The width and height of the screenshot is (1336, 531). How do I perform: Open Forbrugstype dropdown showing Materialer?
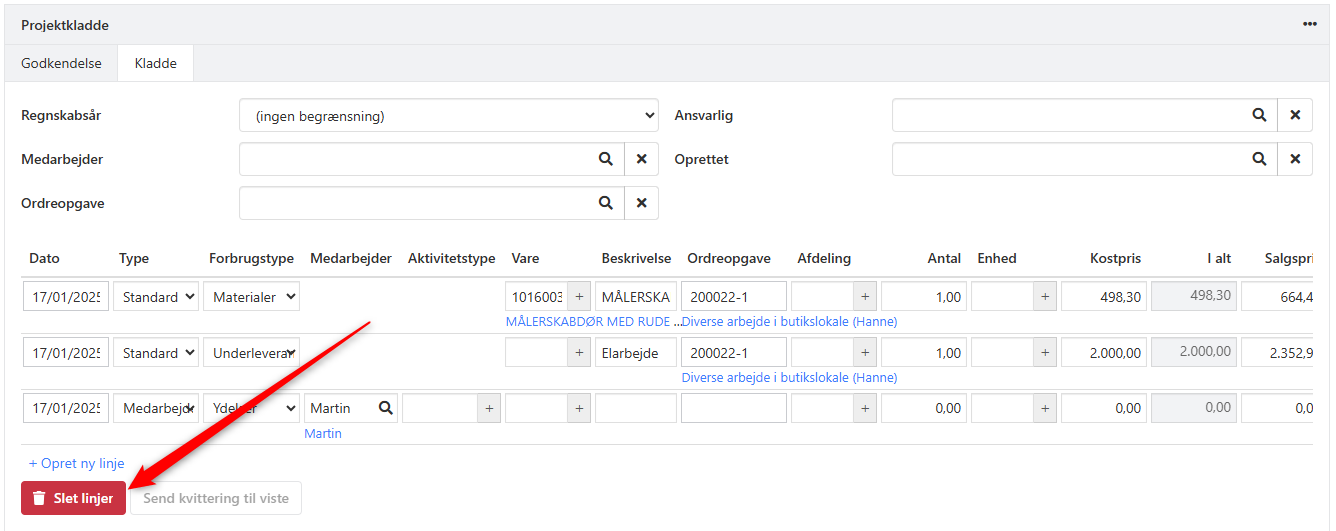[x=251, y=297]
